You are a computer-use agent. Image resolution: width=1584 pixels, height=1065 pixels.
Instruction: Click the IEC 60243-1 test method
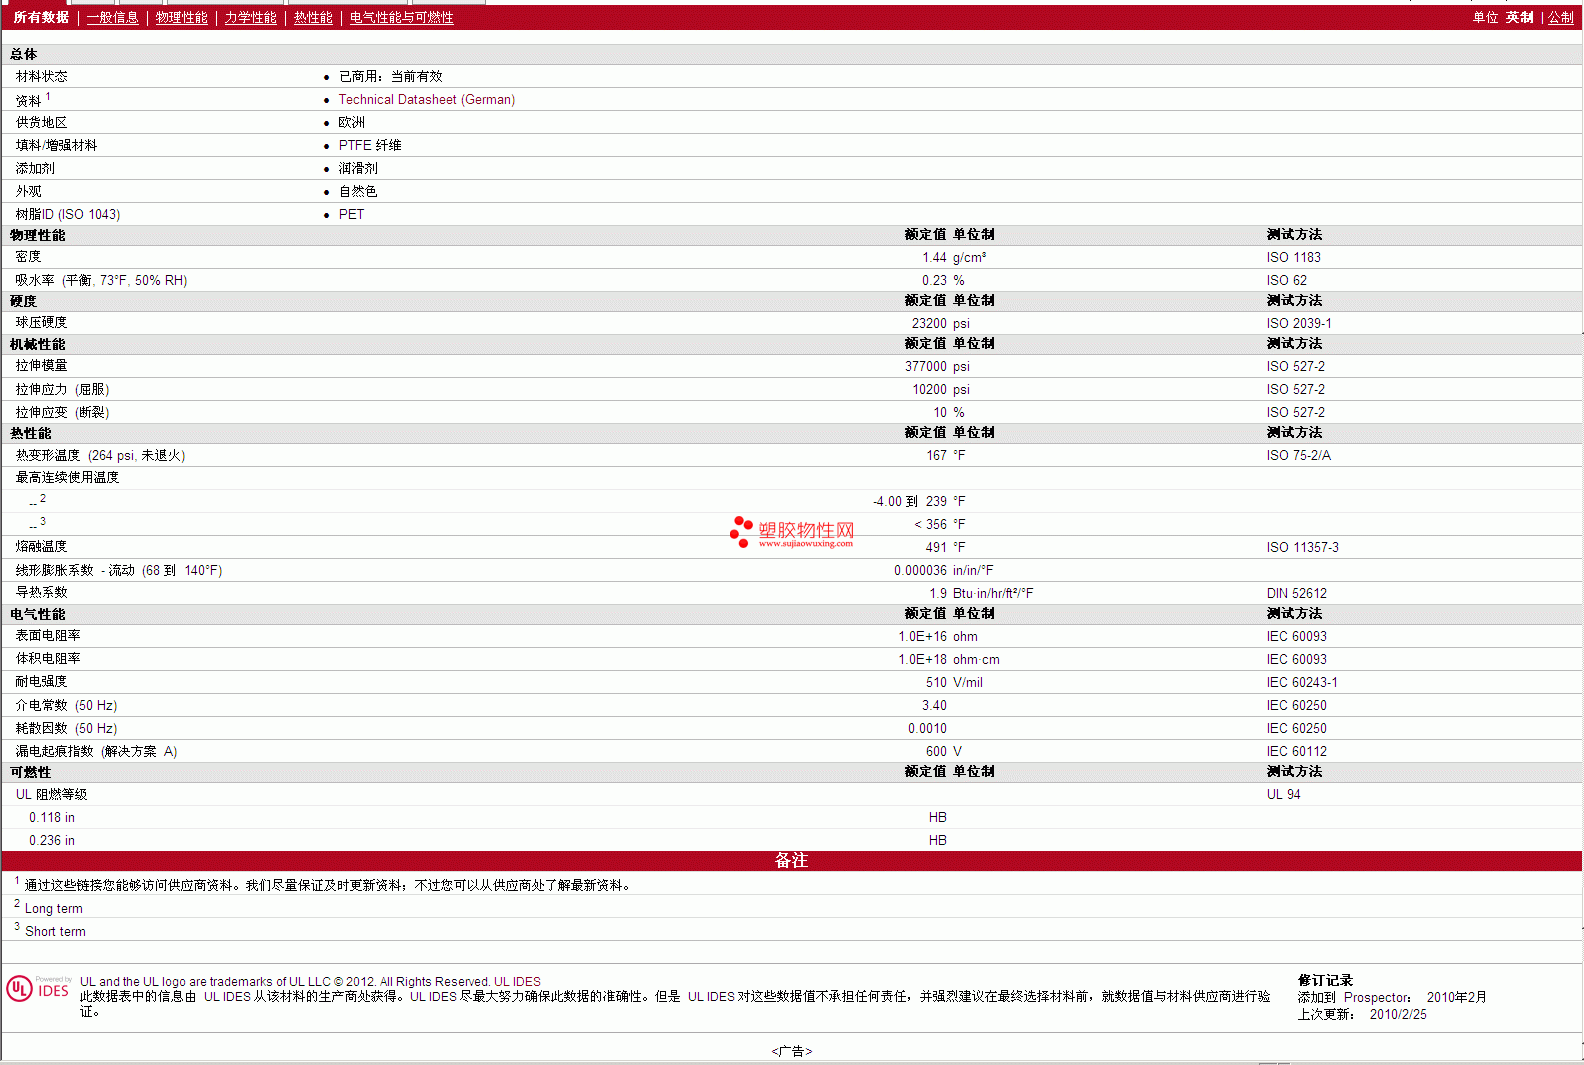pyautogui.click(x=1302, y=683)
